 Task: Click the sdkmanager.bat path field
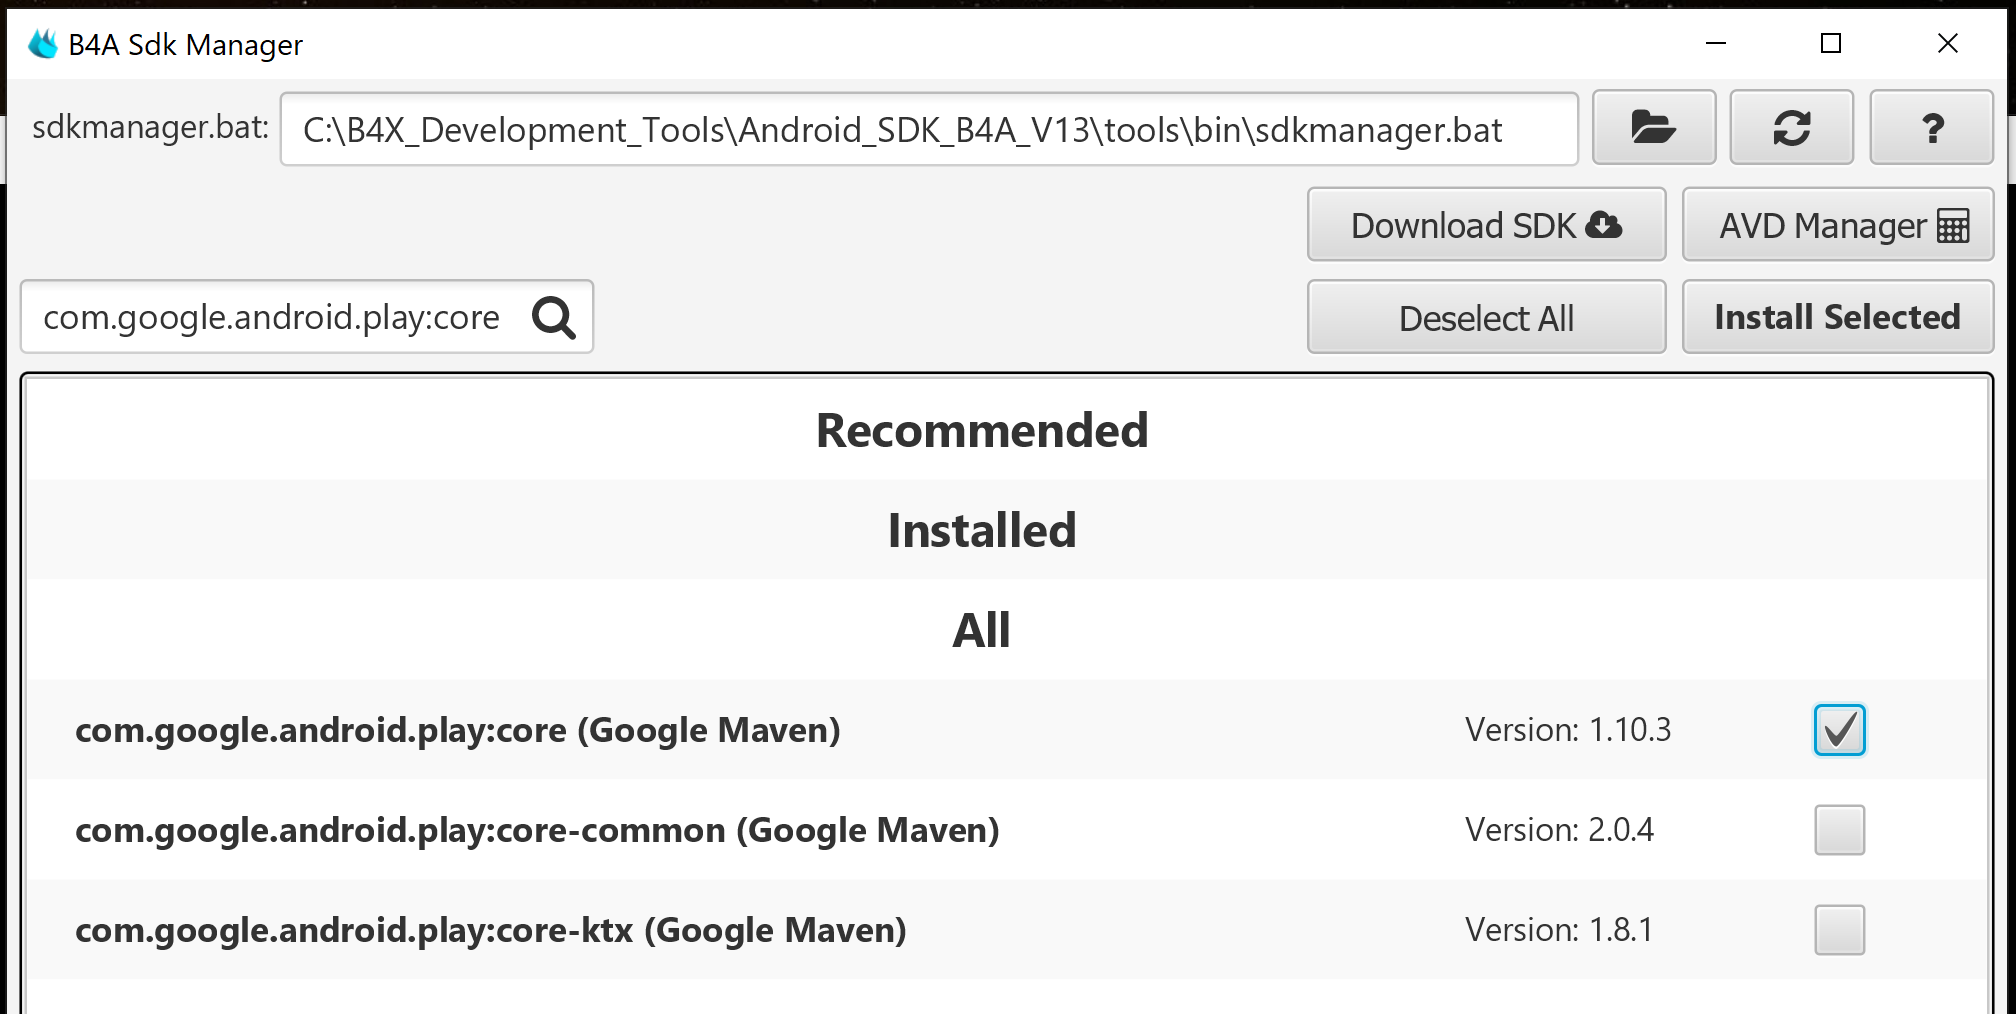point(928,130)
